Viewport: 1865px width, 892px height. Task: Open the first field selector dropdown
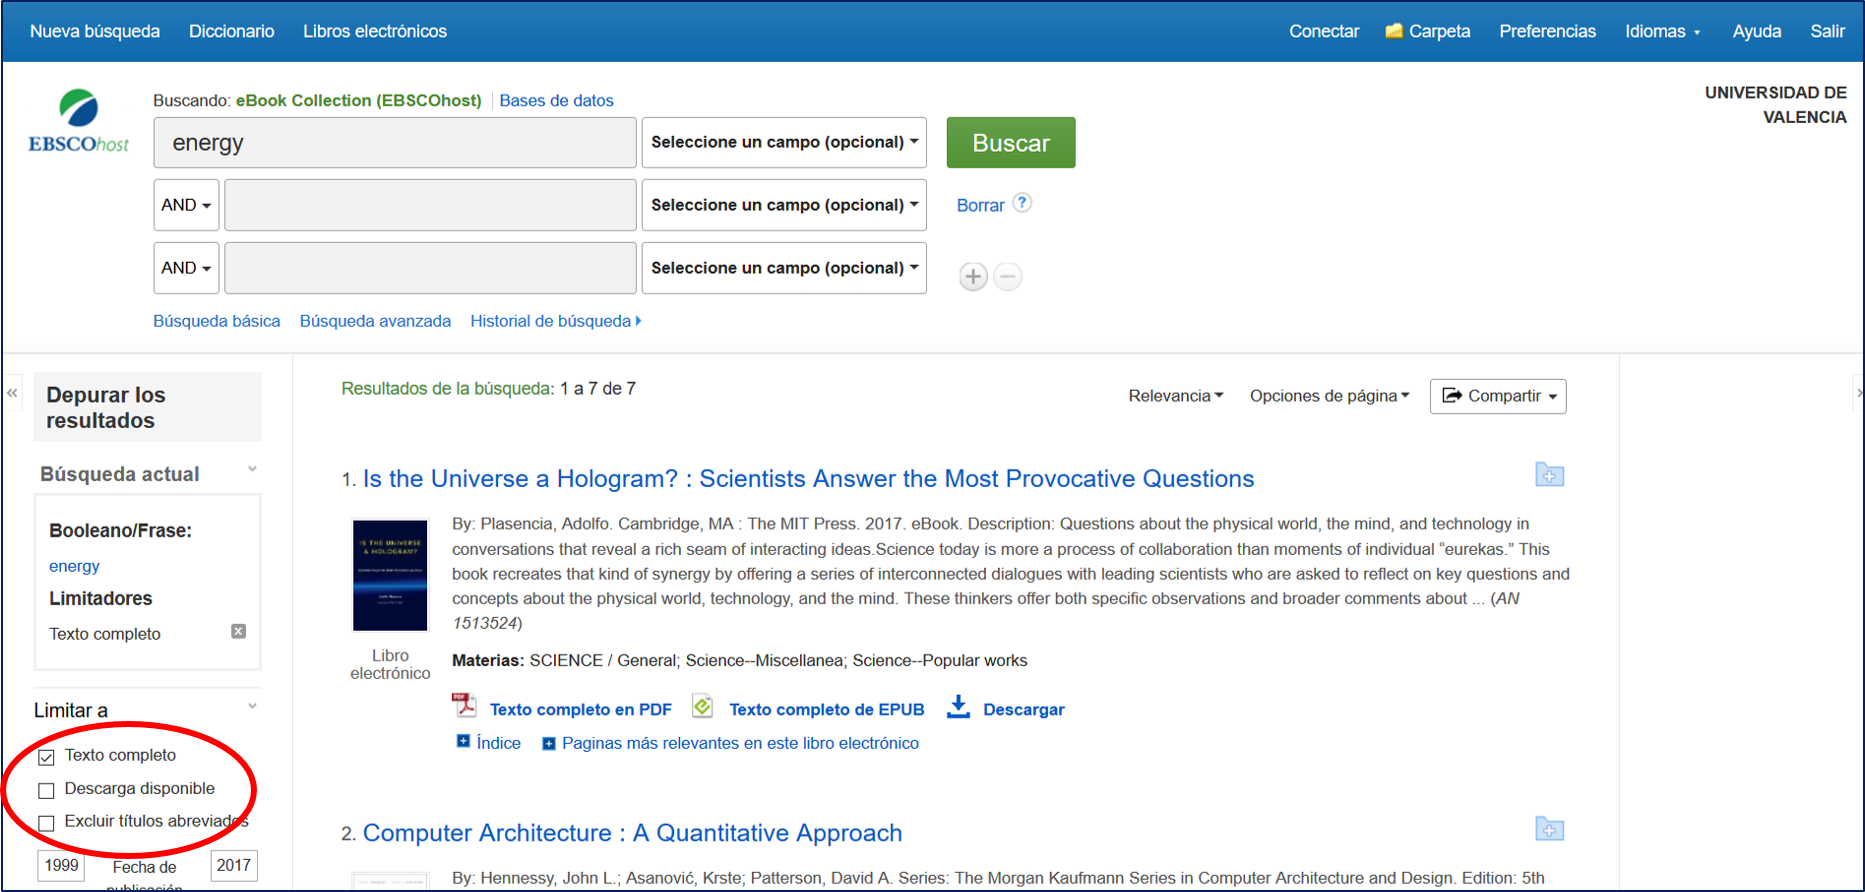tap(784, 142)
